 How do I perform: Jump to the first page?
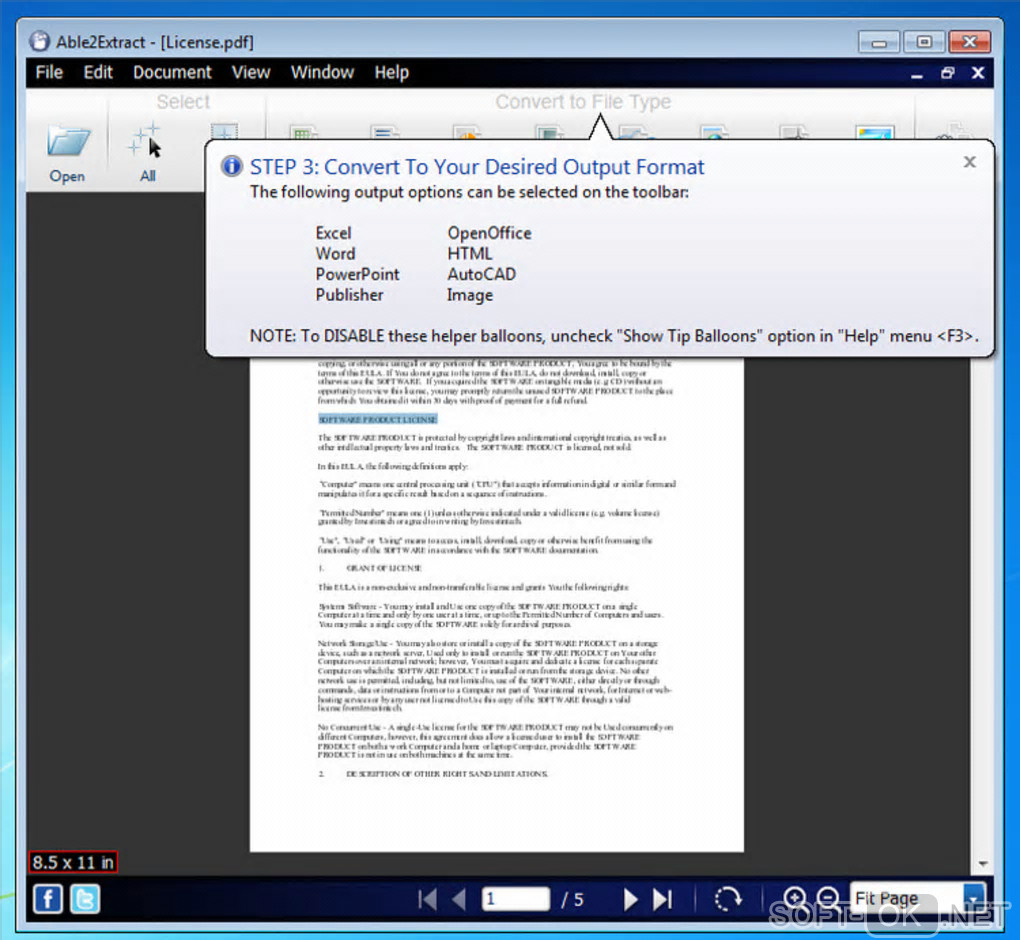click(427, 900)
